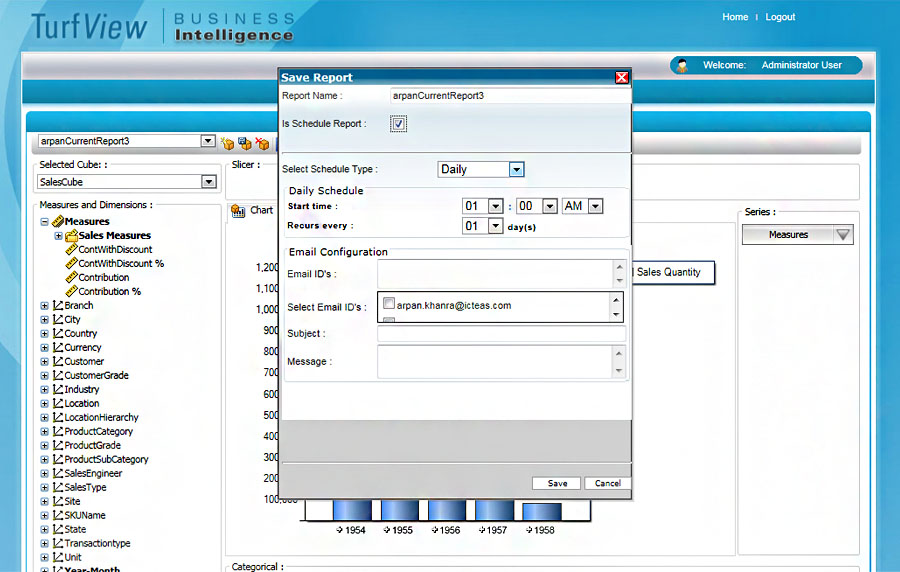
Task: Click the Site dimension axis icon
Action: (x=58, y=501)
